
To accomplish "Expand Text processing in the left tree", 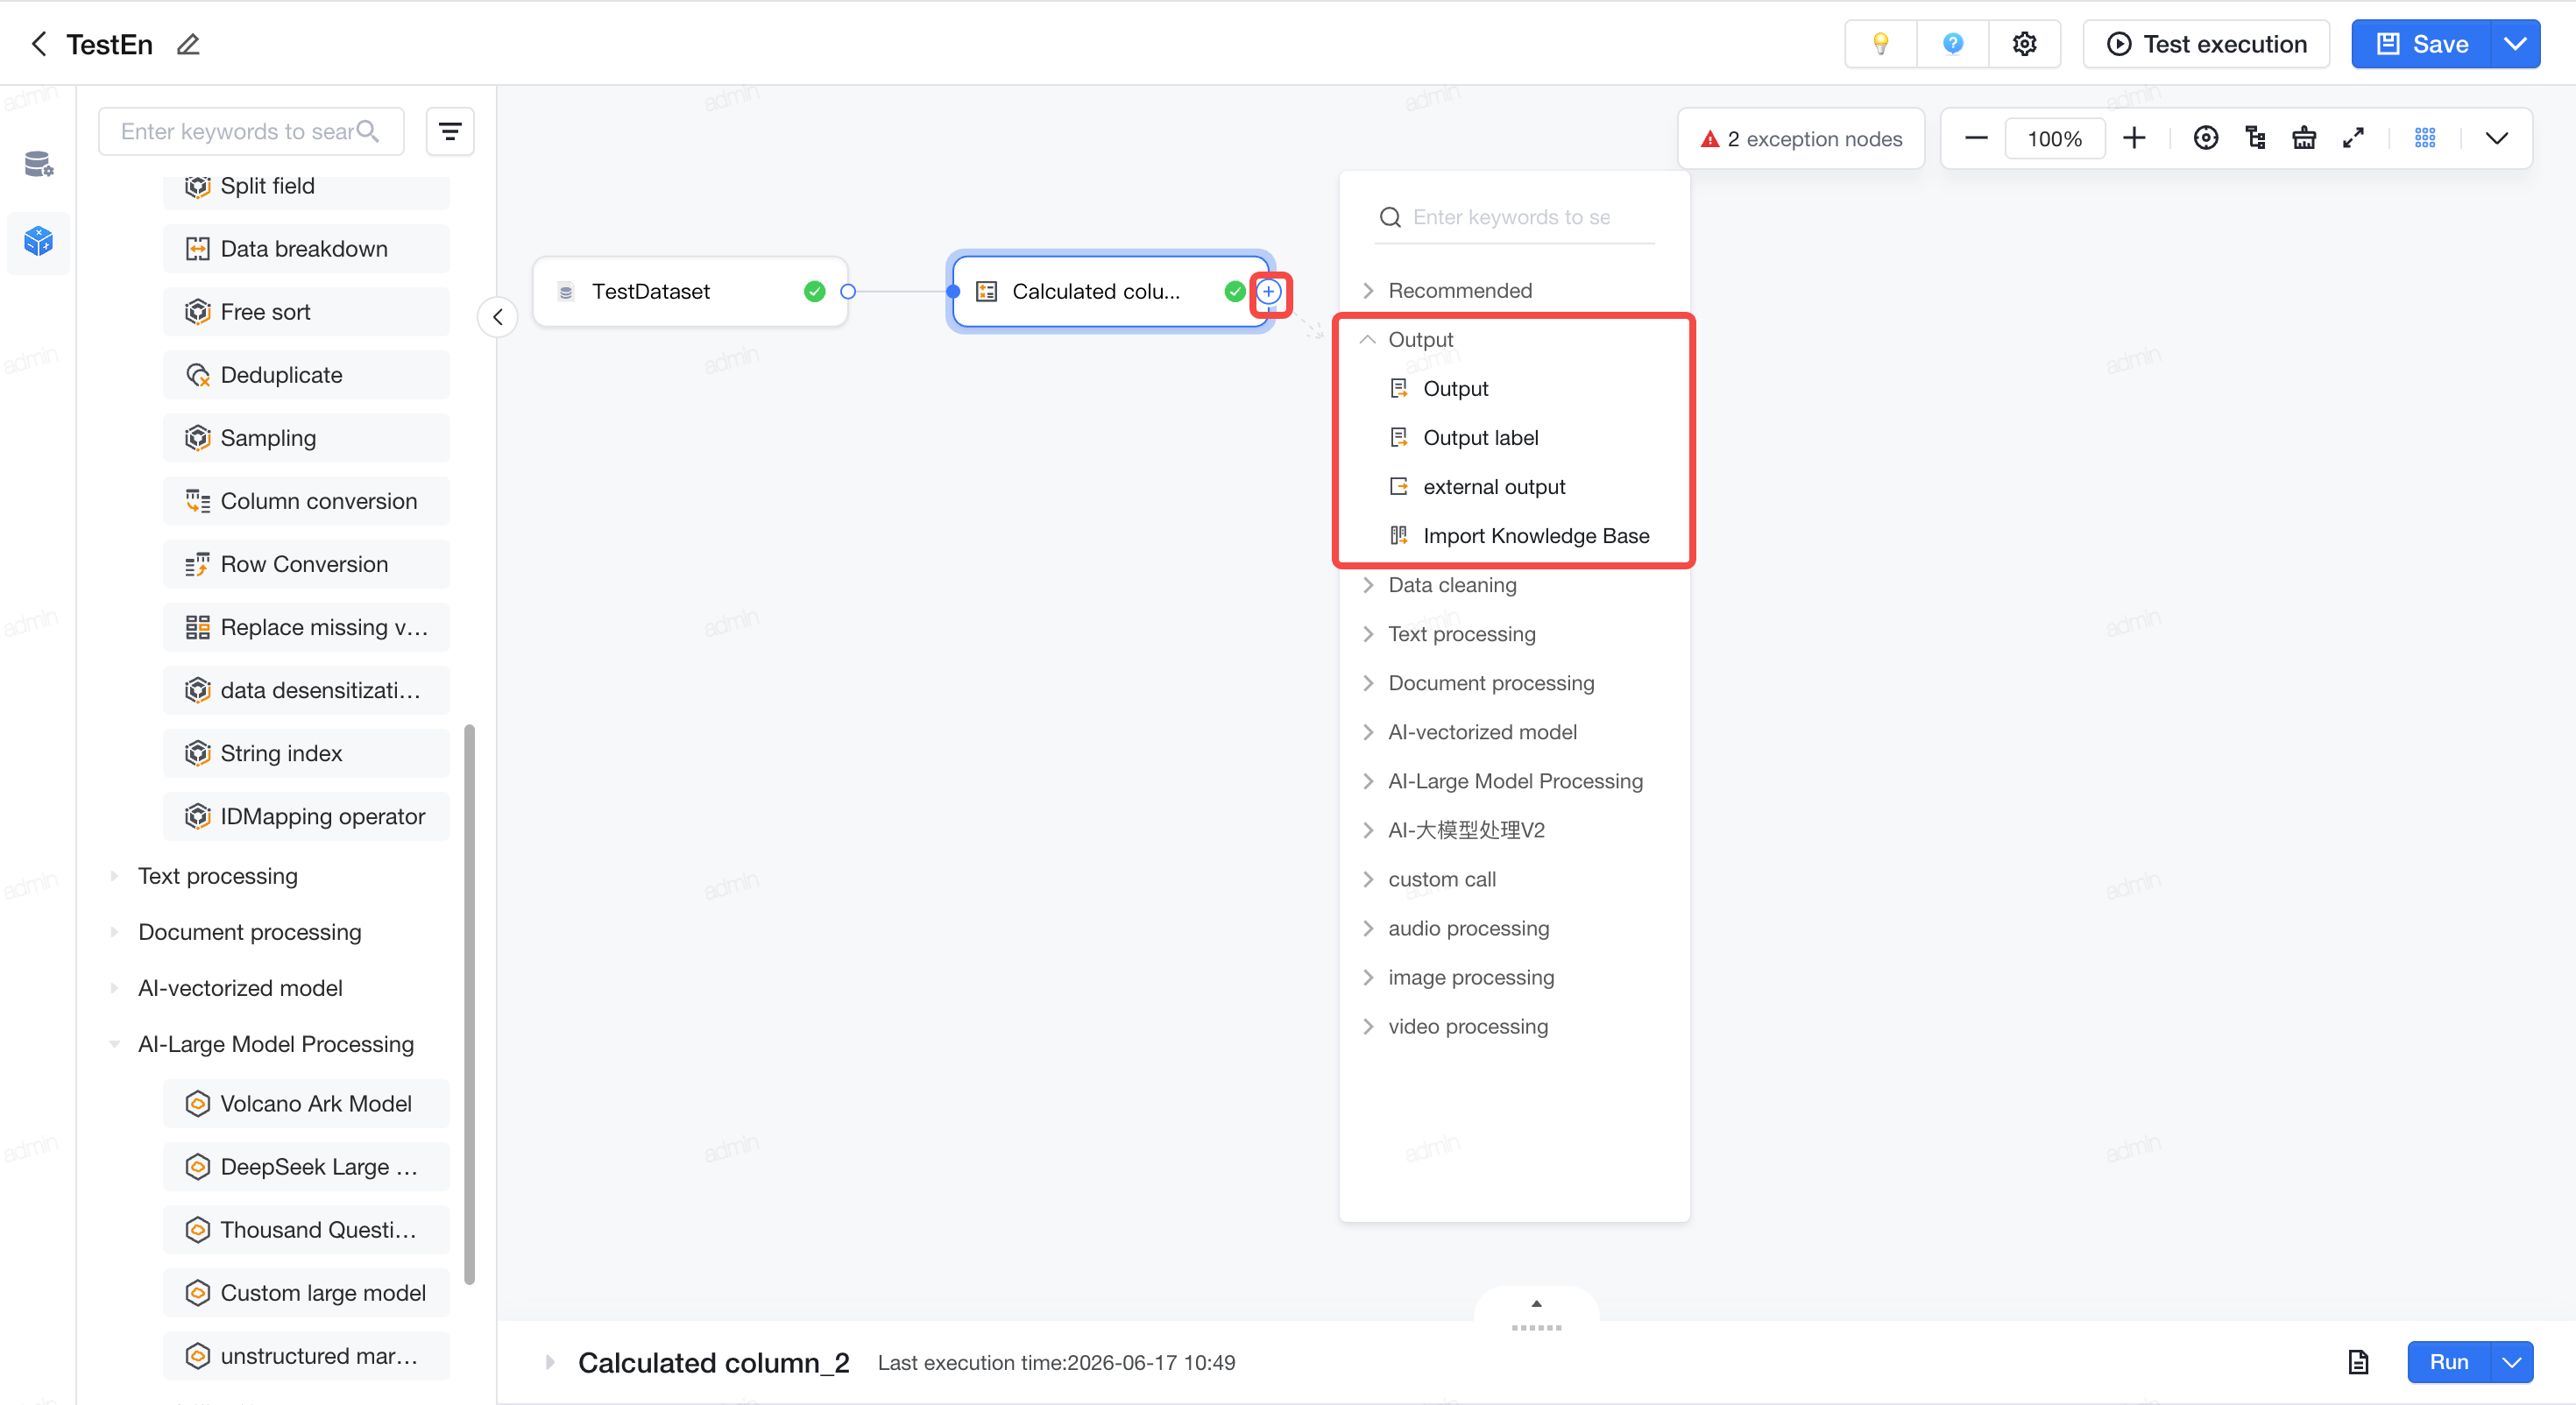I will click(217, 876).
